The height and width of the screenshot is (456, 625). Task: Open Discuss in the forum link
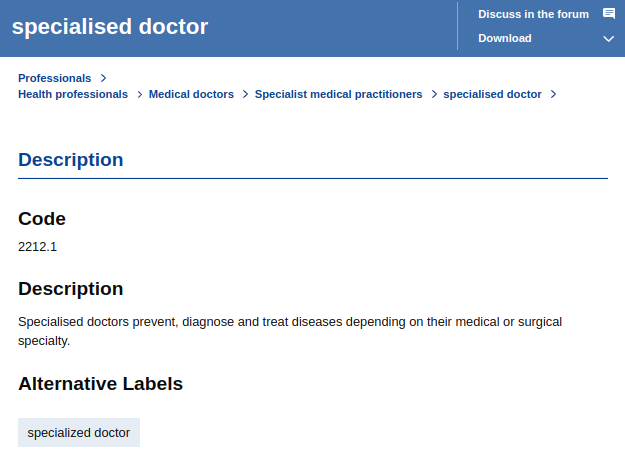click(533, 14)
